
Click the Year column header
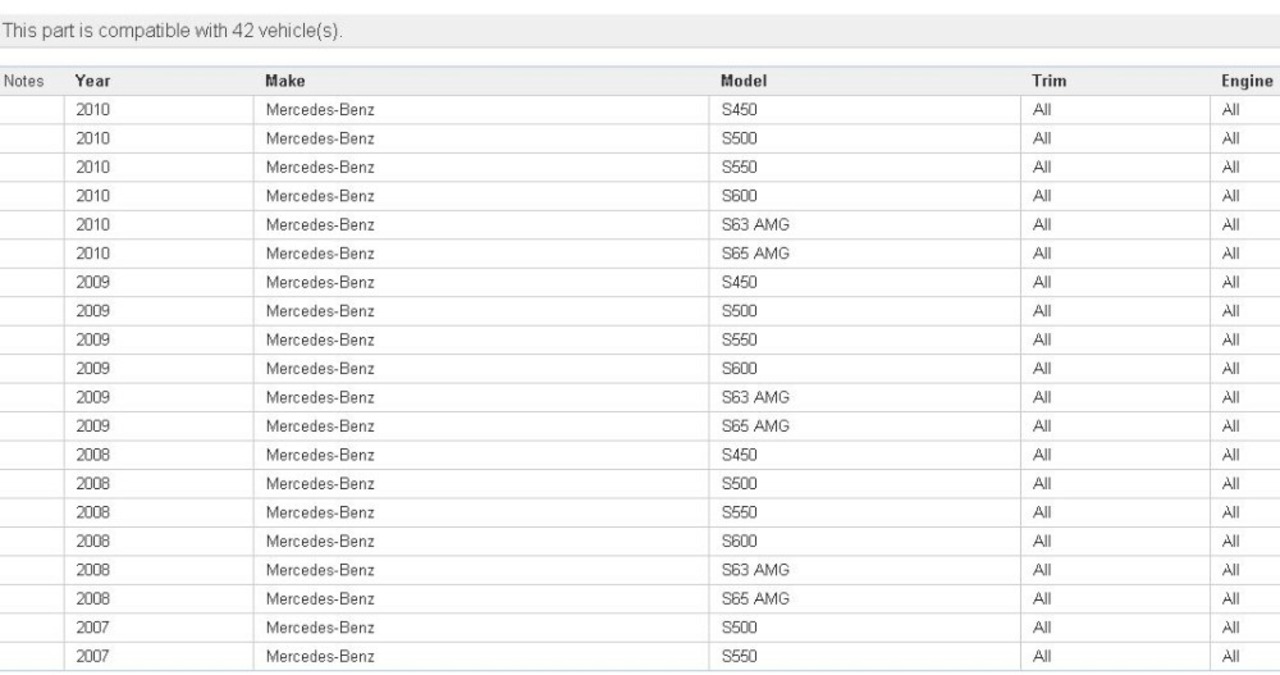point(91,81)
